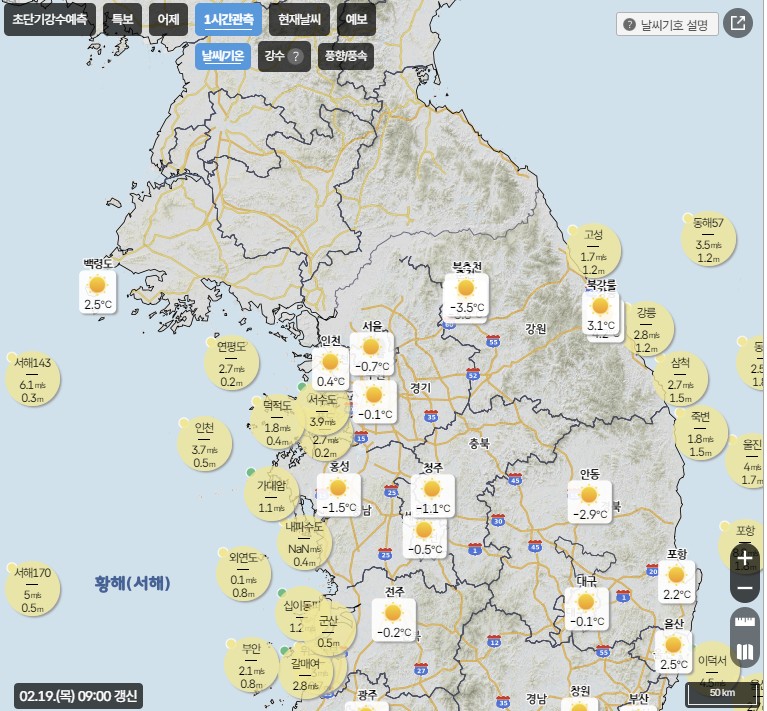The image size is (767, 711).
Task: Open the map in a new window
Action: click(738, 23)
